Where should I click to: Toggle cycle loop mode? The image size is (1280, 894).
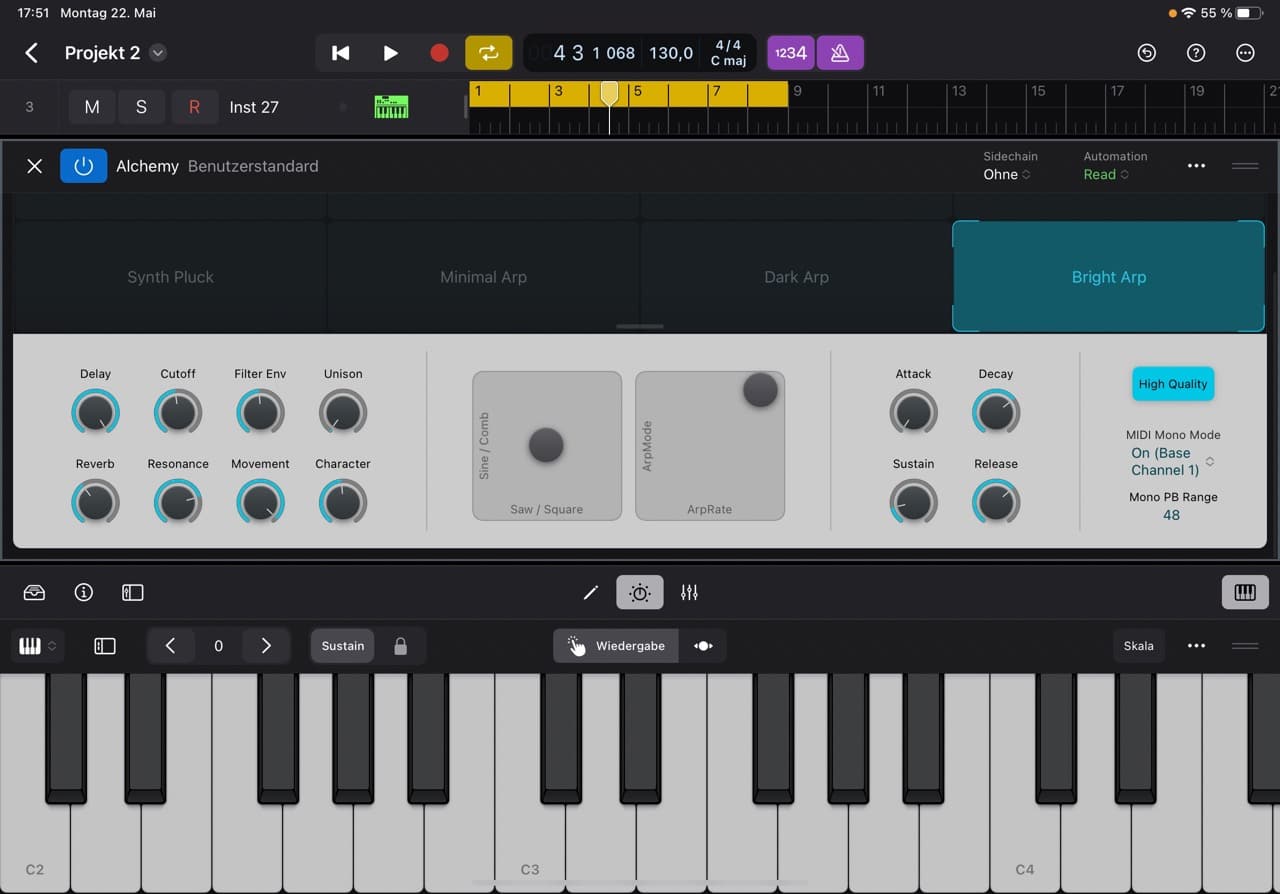489,53
